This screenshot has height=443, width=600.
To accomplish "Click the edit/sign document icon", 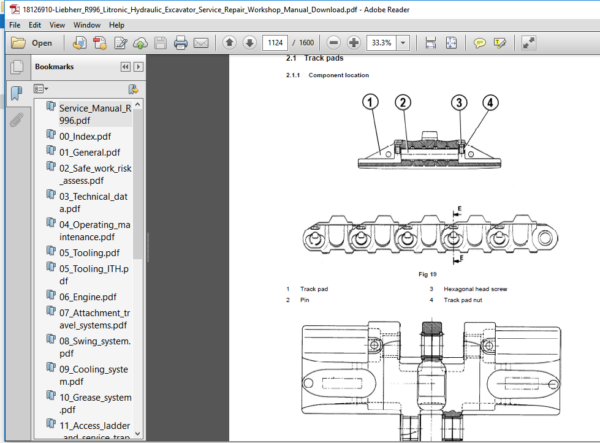I will tap(121, 43).
